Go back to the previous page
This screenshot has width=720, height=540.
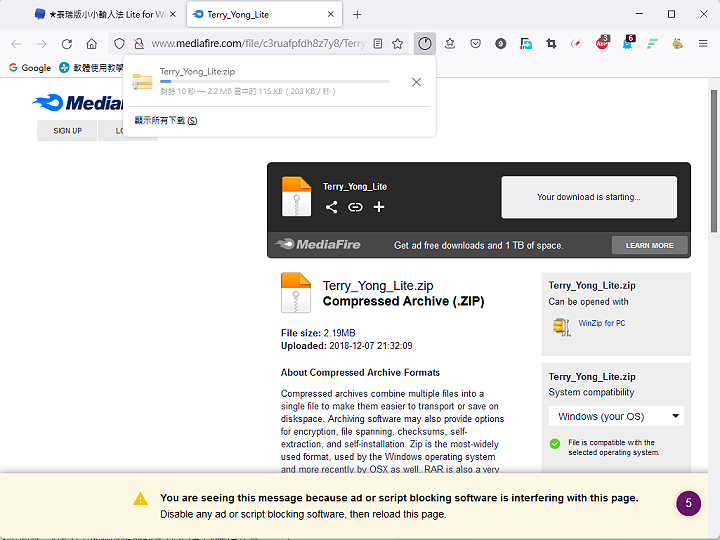(16, 44)
